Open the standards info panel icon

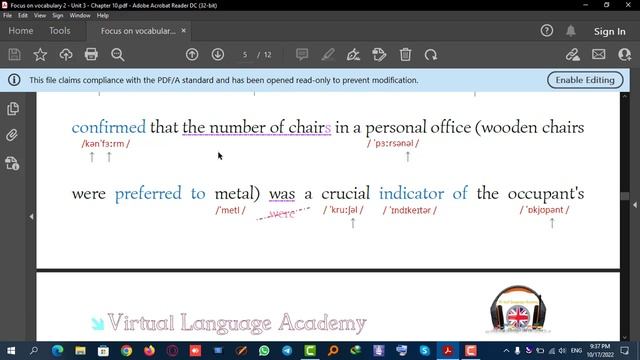[x=12, y=163]
